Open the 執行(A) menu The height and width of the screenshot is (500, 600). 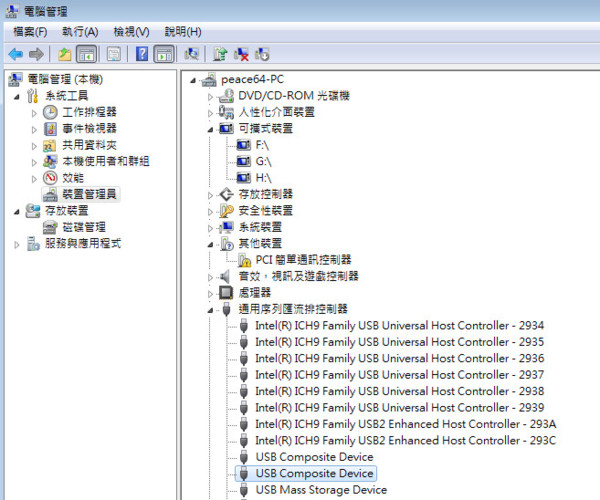coord(80,32)
